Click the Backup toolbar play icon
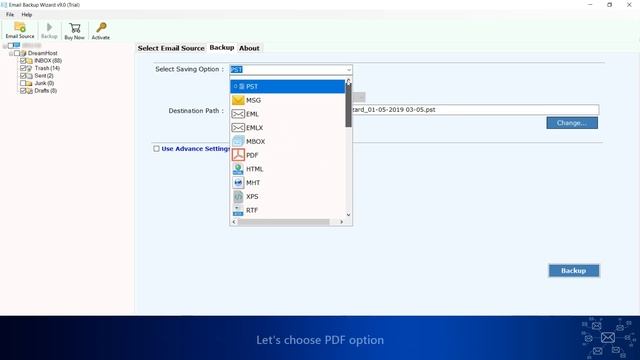 point(49,27)
